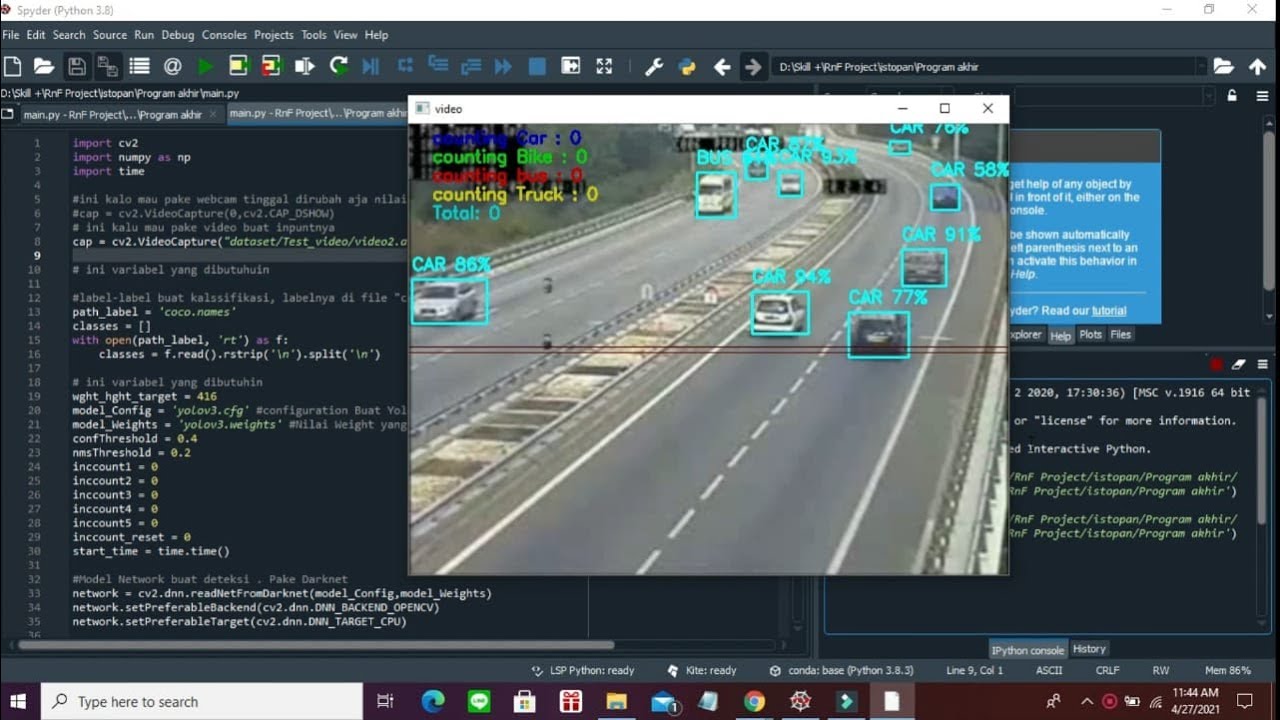The image size is (1280, 720).
Task: Save the current file
Action: tap(76, 66)
